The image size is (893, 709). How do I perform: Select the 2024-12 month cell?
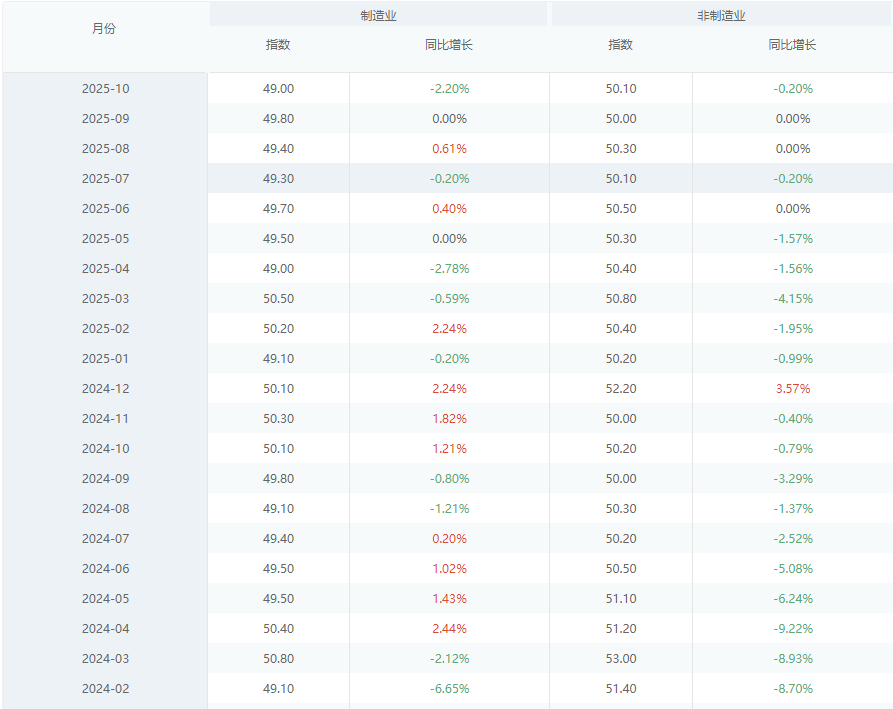point(105,389)
